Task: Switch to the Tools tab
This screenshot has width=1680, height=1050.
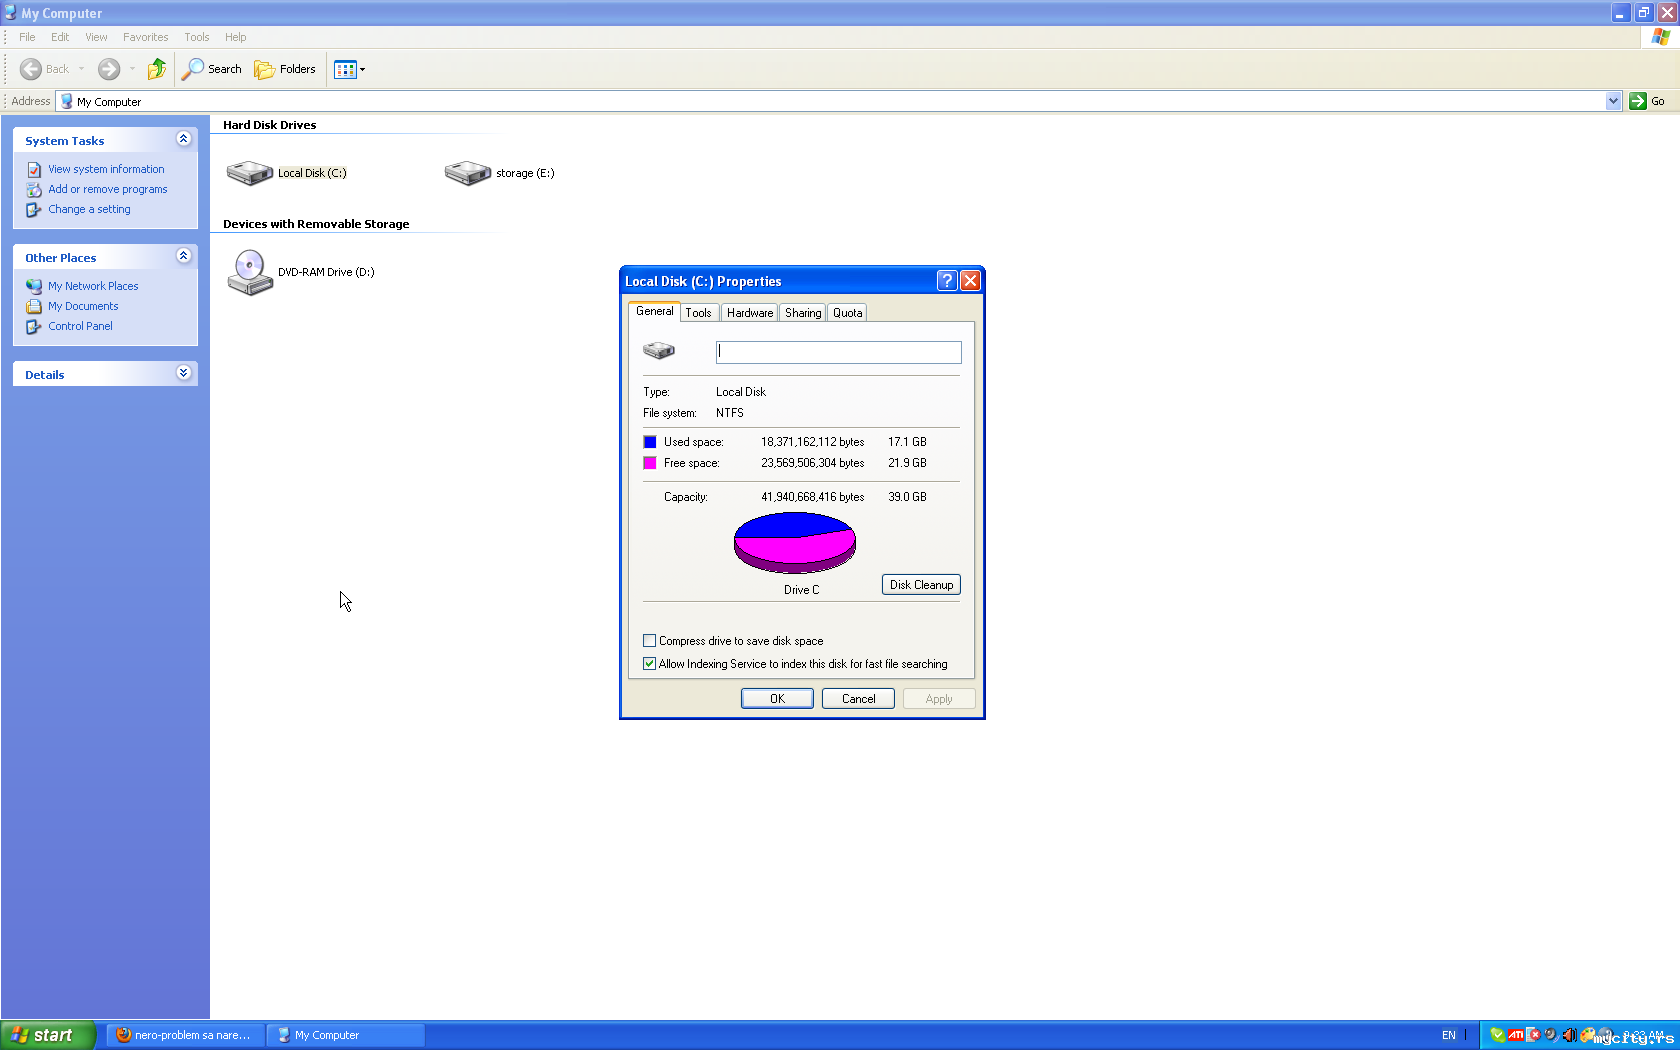Action: pos(699,313)
